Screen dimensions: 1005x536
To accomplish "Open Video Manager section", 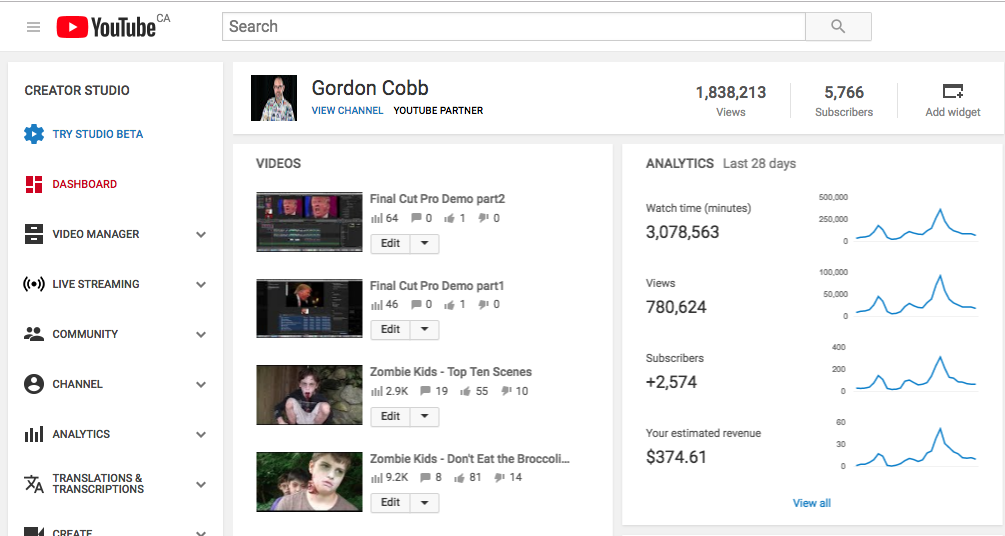I will click(96, 234).
